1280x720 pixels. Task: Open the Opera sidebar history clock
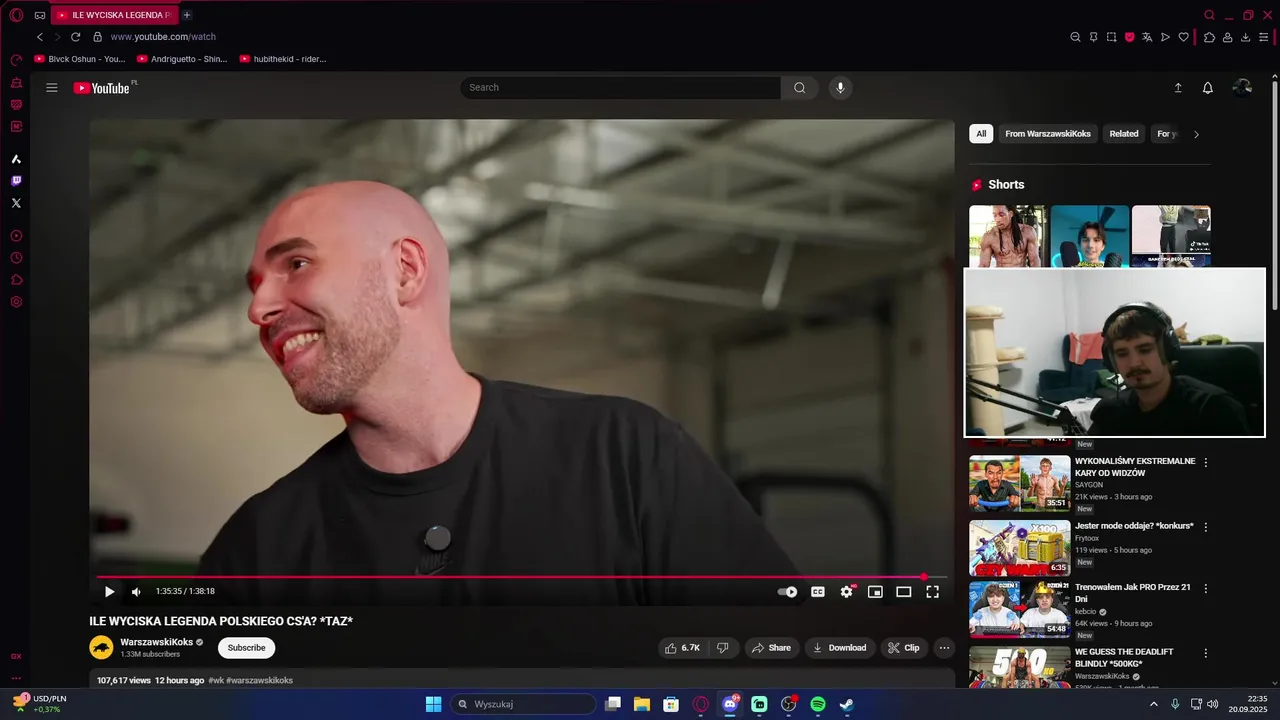point(16,258)
